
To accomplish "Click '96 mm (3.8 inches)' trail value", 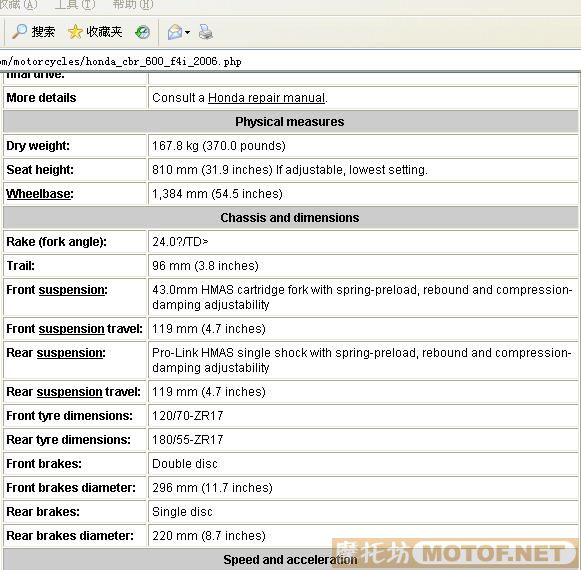I will click(x=205, y=266).
